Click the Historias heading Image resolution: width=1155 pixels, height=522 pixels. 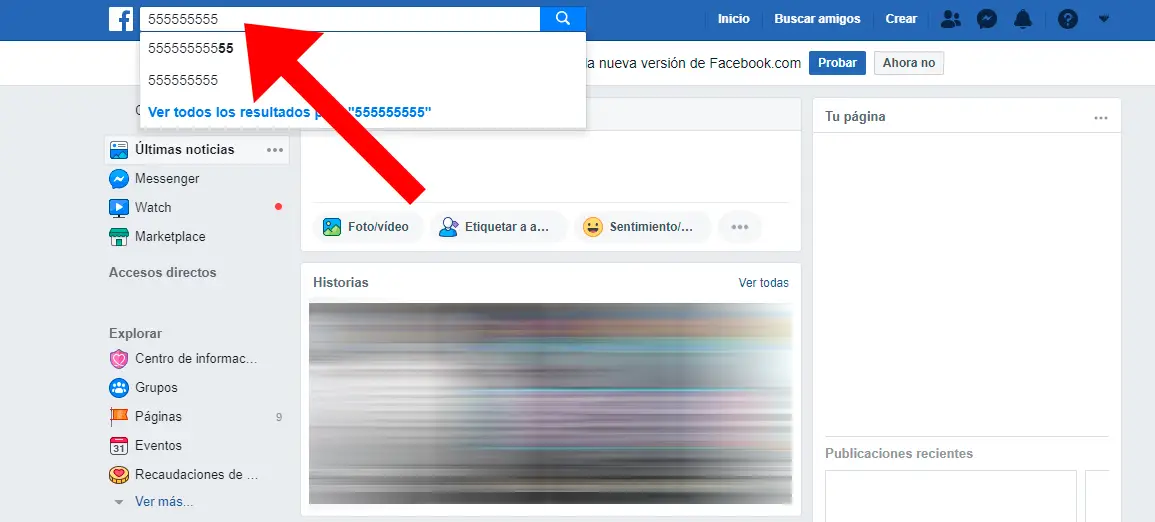click(x=340, y=283)
